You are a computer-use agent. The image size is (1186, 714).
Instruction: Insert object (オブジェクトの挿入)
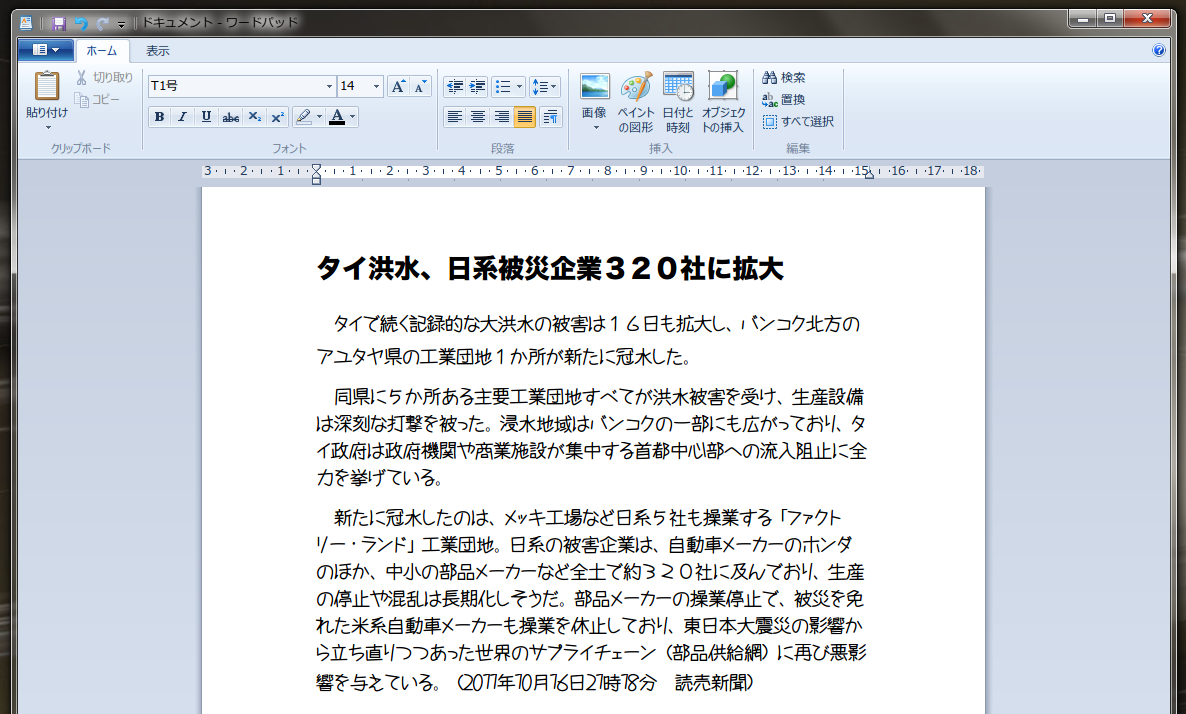pyautogui.click(x=723, y=103)
